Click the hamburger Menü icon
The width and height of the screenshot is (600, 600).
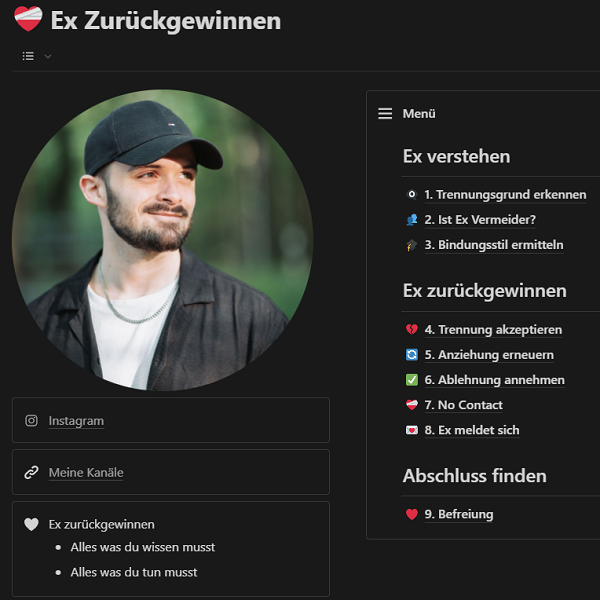385,114
